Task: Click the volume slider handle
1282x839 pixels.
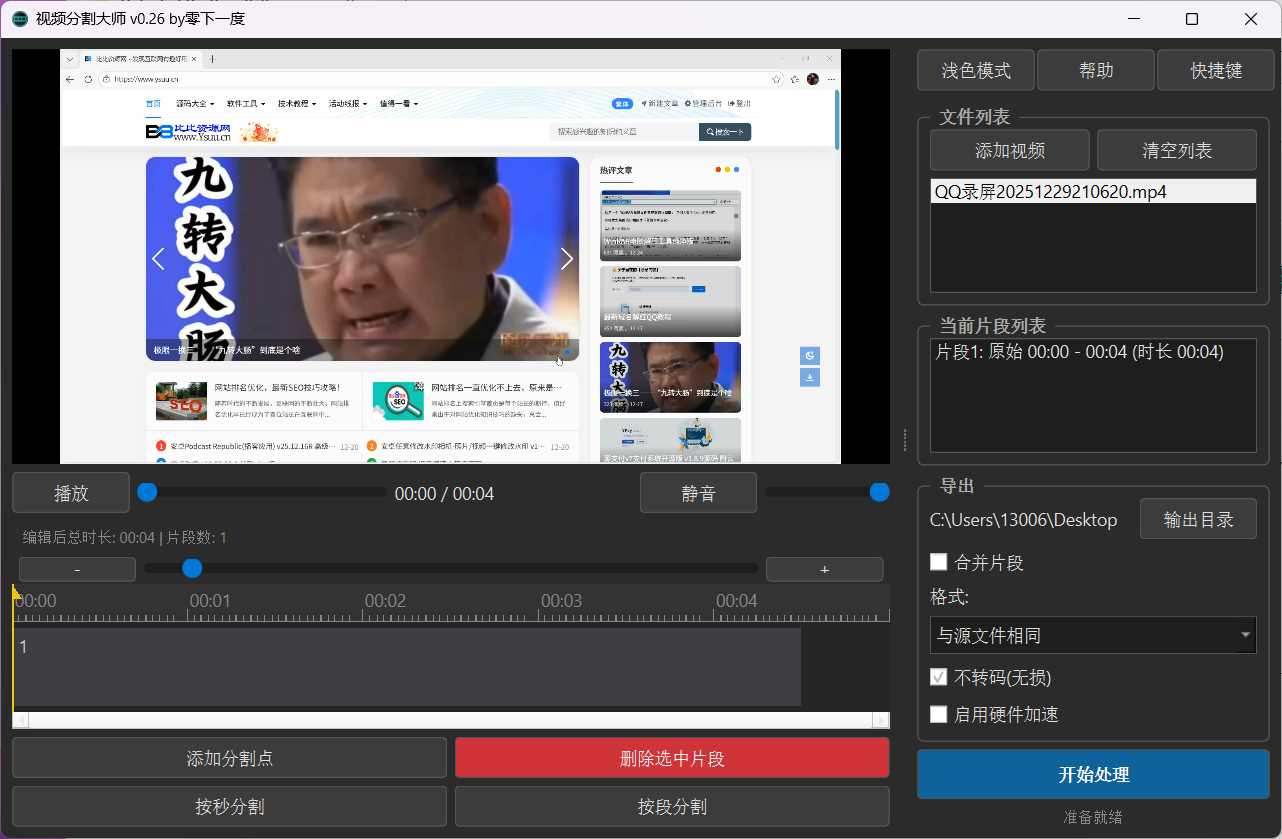Action: pos(880,492)
